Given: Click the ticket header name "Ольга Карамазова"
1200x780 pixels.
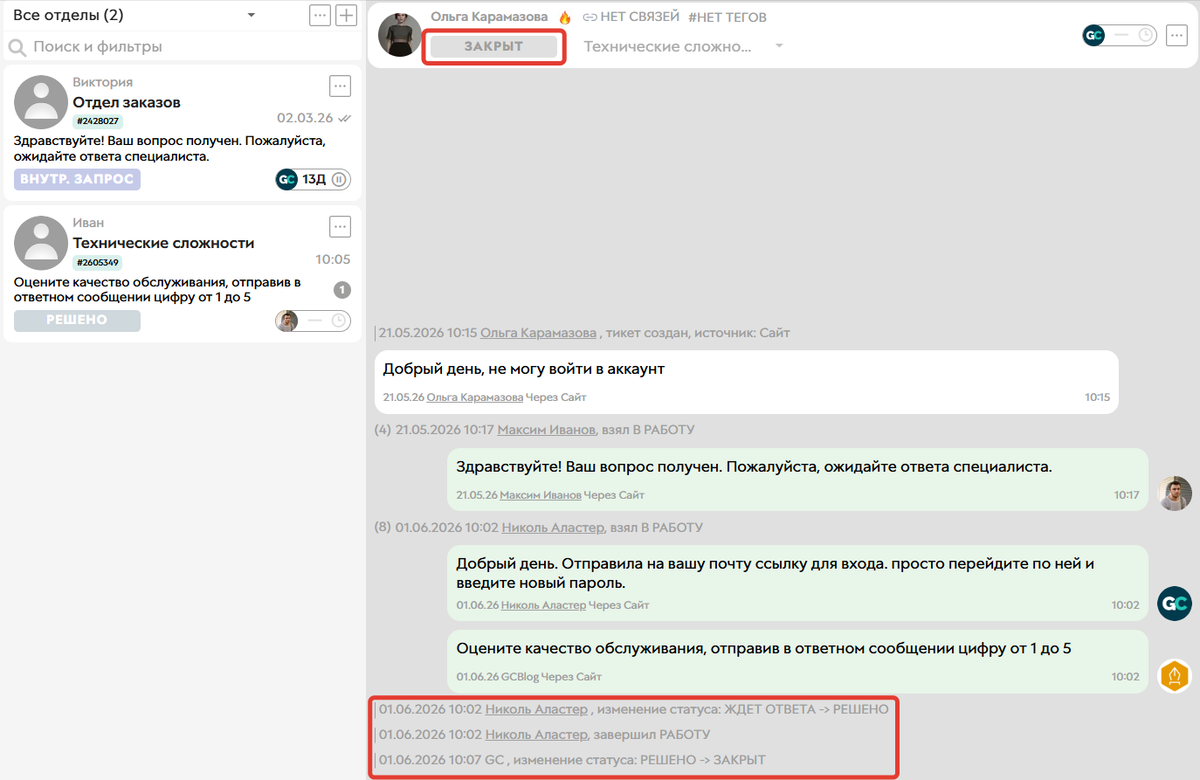Looking at the screenshot, I should pos(489,17).
